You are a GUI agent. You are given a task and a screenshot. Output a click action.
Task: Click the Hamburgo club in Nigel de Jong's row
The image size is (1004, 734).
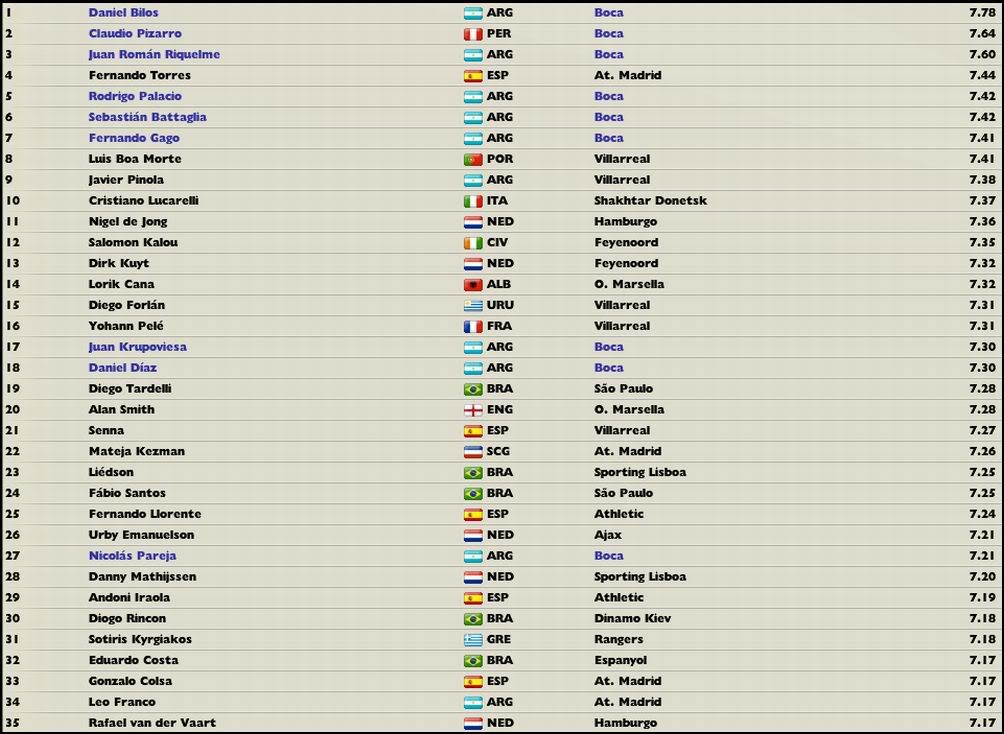[626, 222]
